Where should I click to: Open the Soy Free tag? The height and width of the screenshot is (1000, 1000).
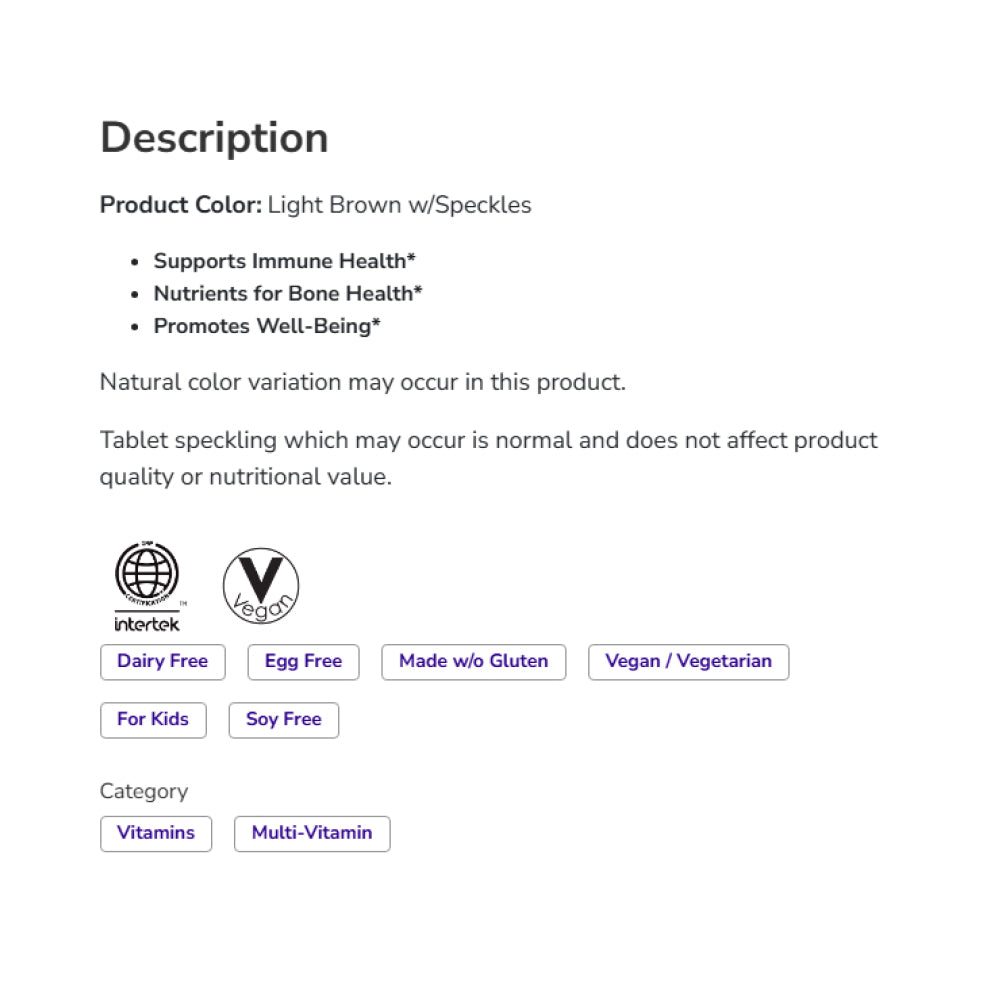[284, 720]
